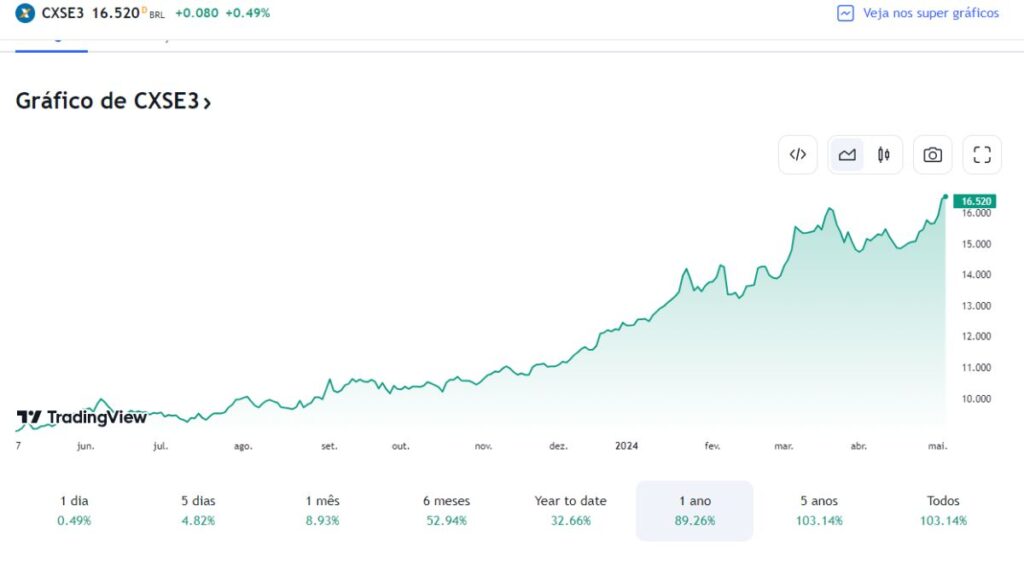Viewport: 1024px width, 576px height.
Task: Switch to the 1 dia tab
Action: pos(72,510)
